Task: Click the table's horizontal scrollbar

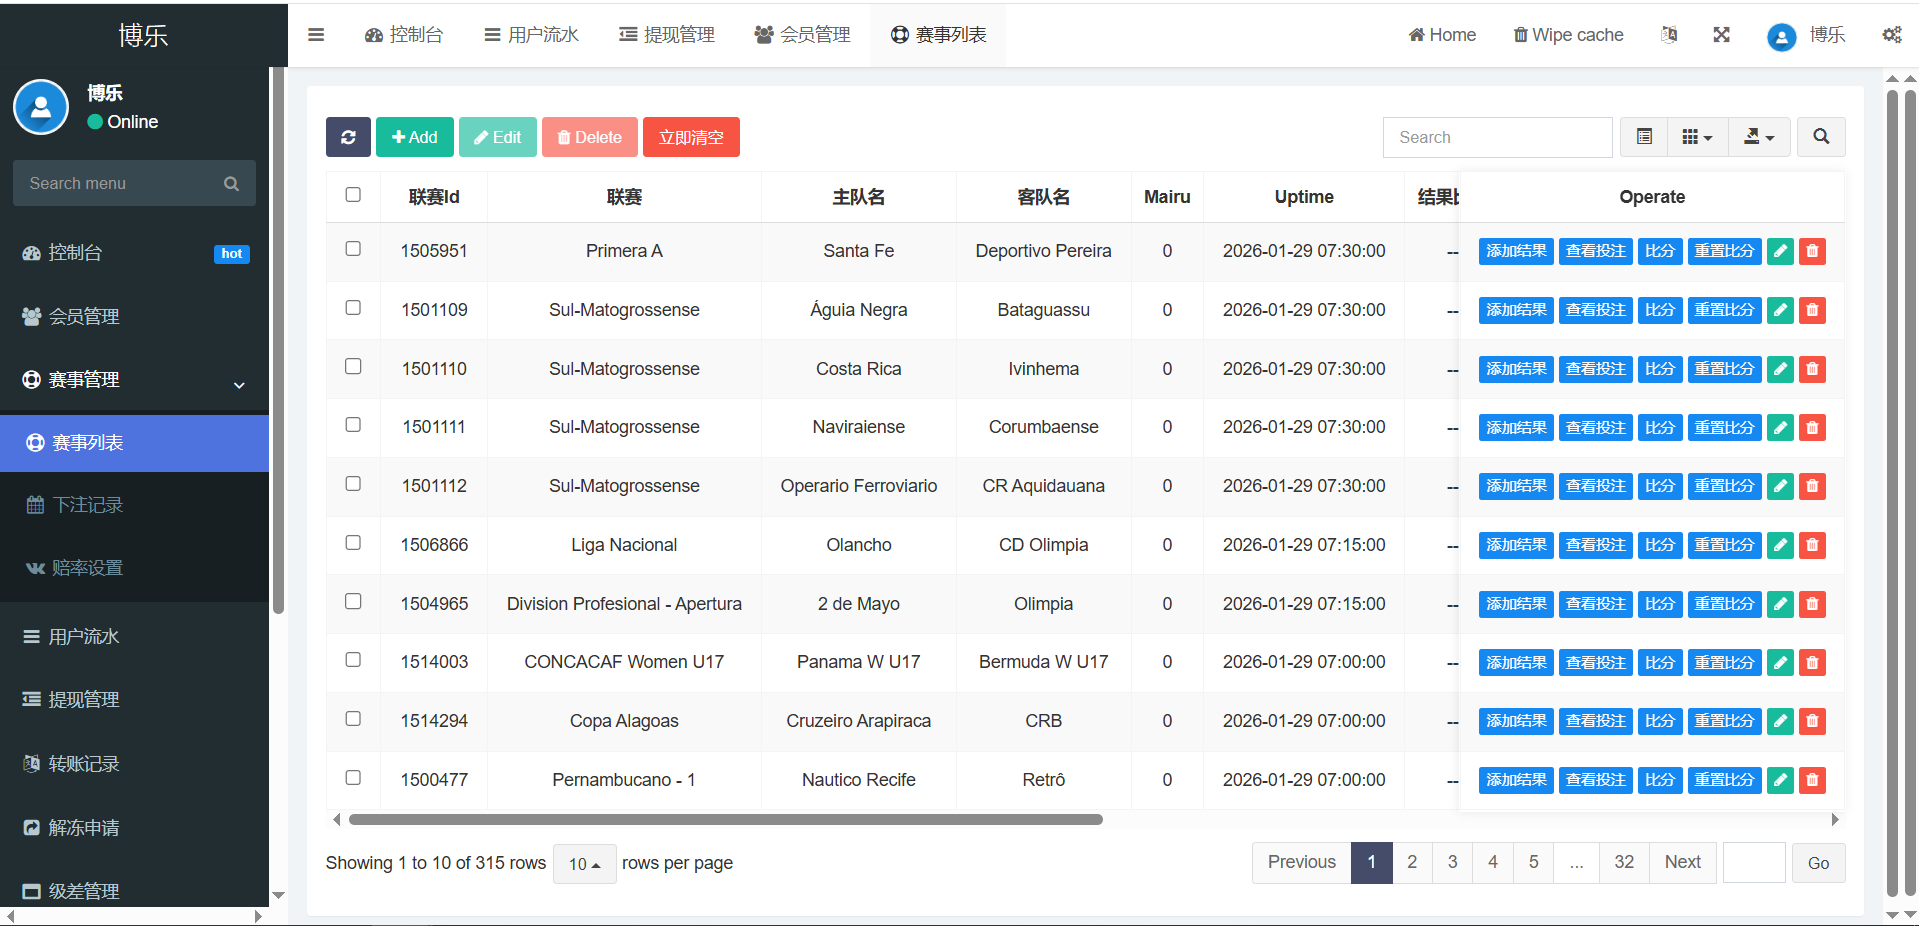Action: [725, 820]
